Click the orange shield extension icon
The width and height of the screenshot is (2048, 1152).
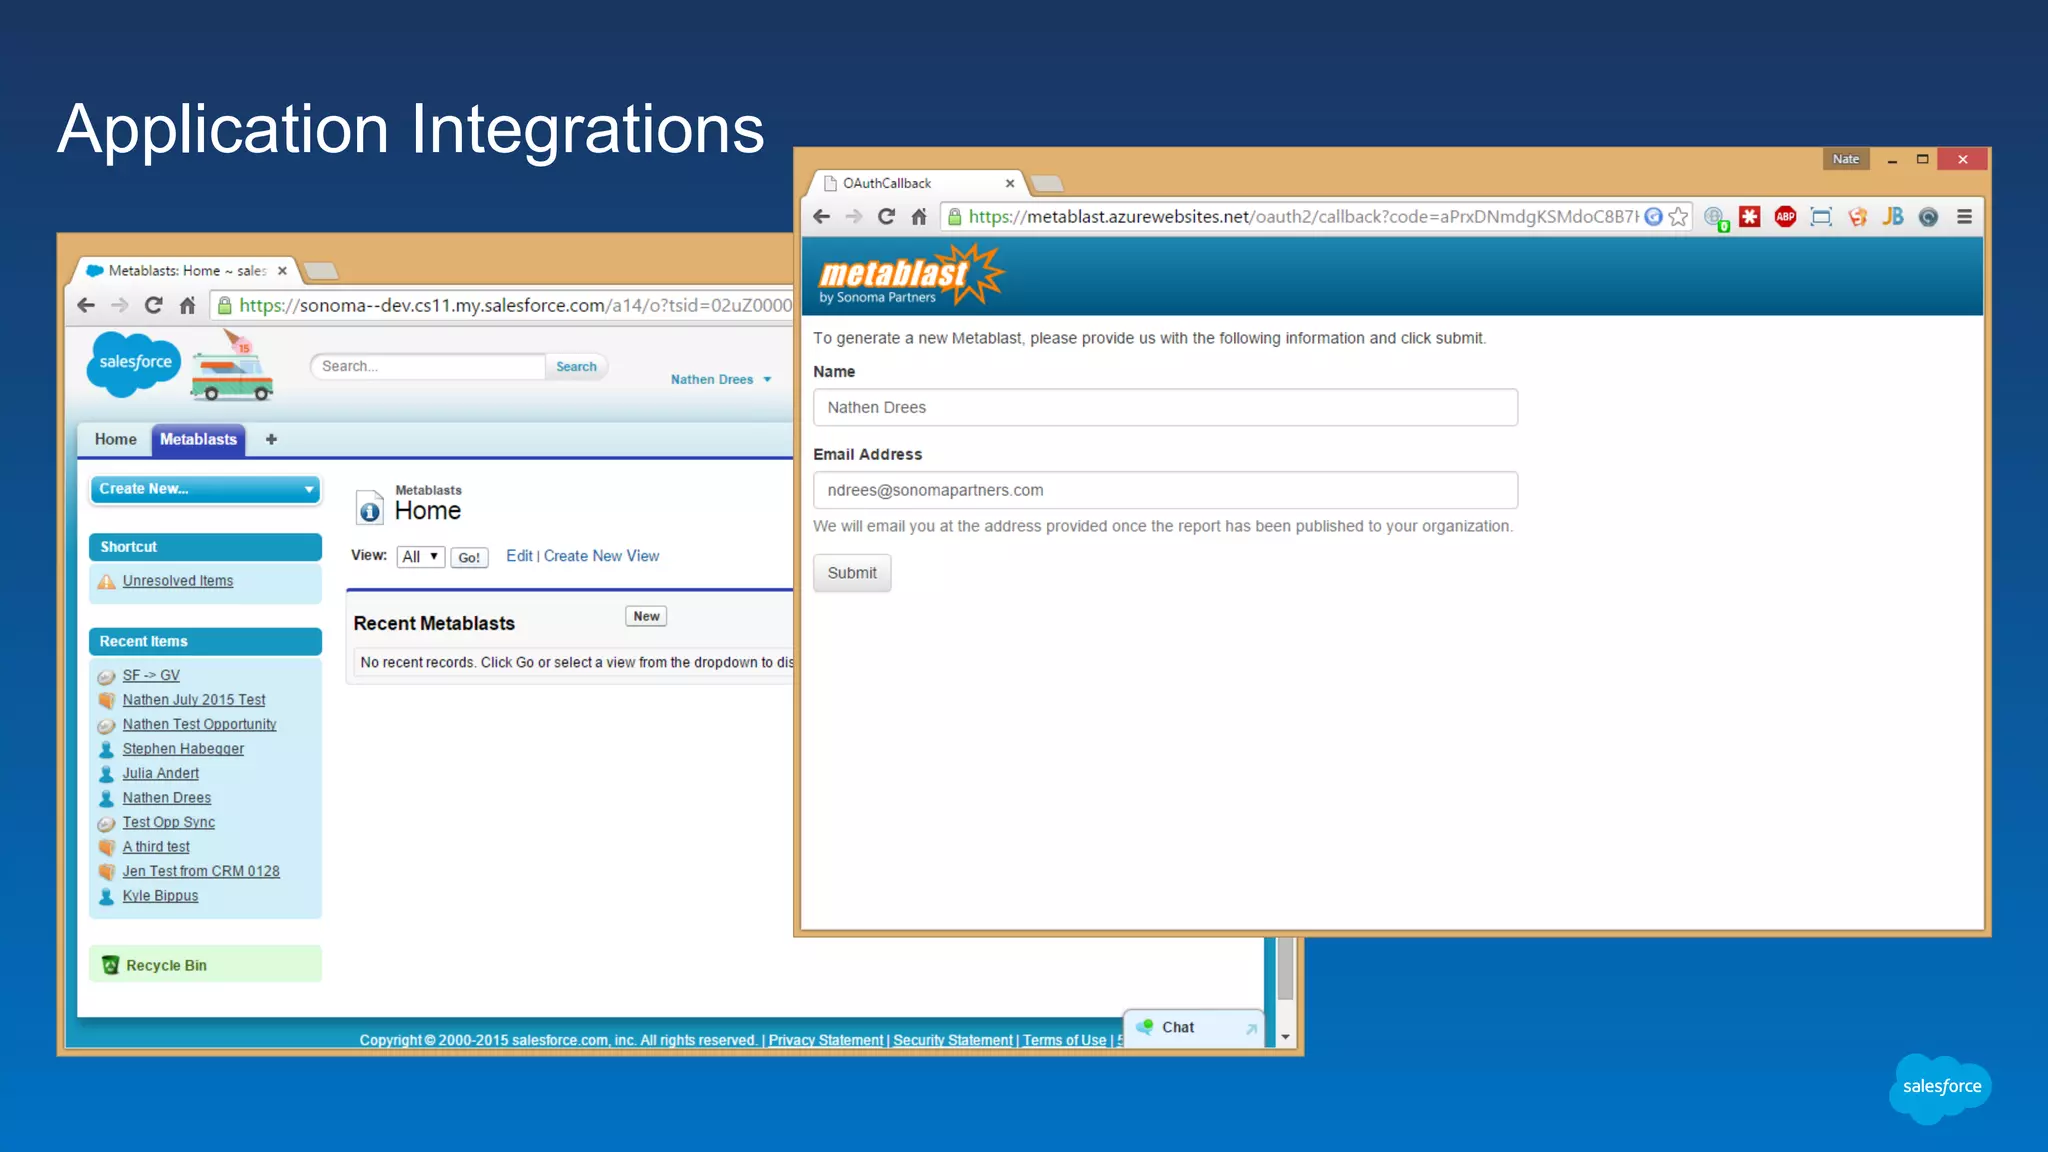1857,217
